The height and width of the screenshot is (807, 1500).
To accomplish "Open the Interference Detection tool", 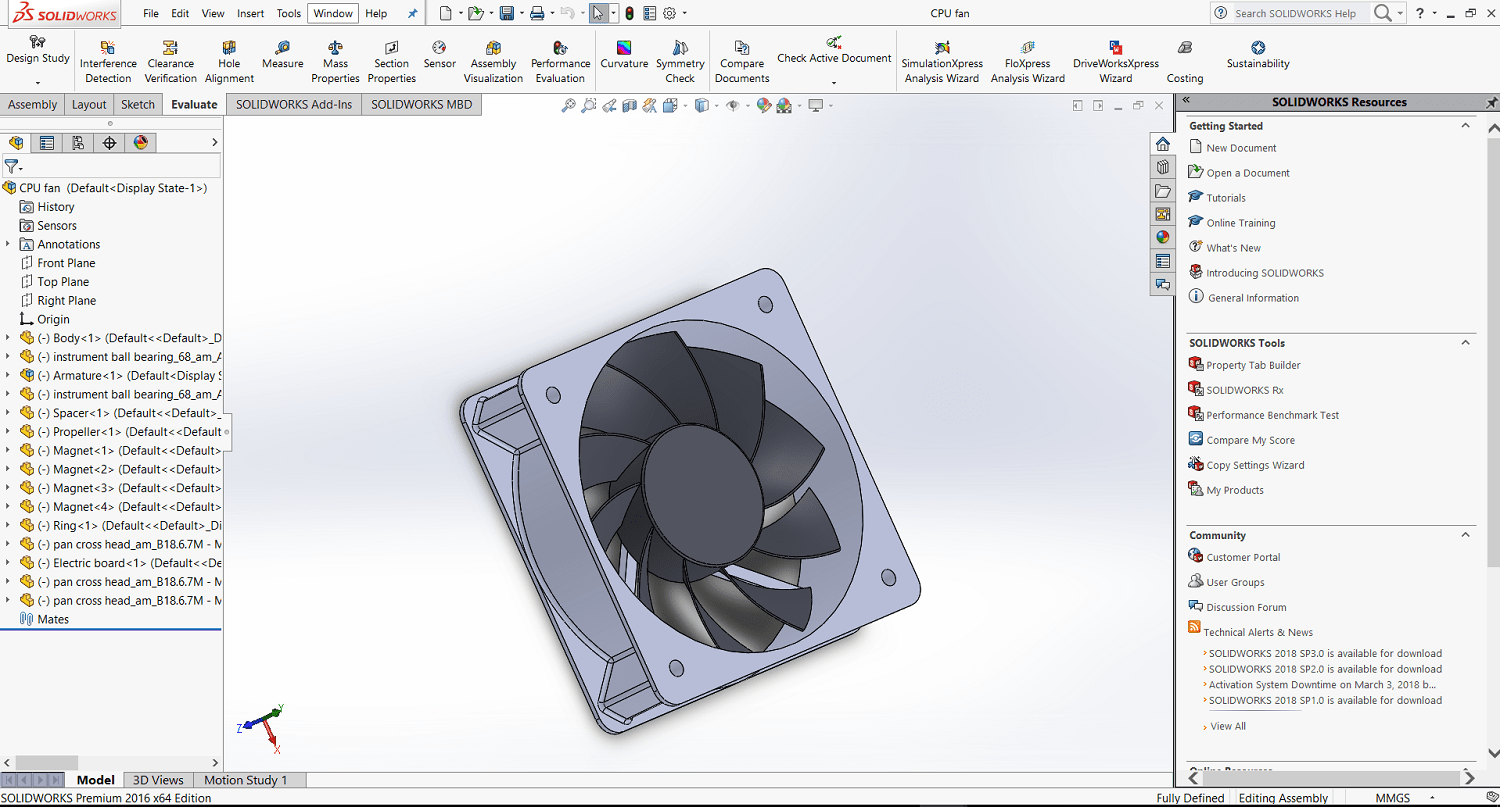I will [108, 62].
